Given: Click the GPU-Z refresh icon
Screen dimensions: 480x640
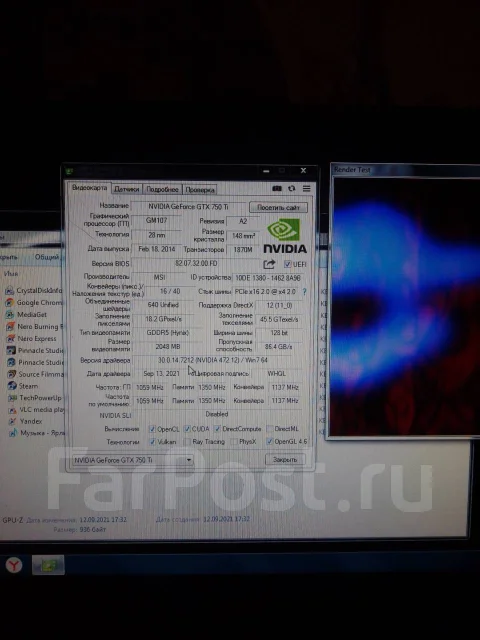Looking at the screenshot, I should [291, 188].
